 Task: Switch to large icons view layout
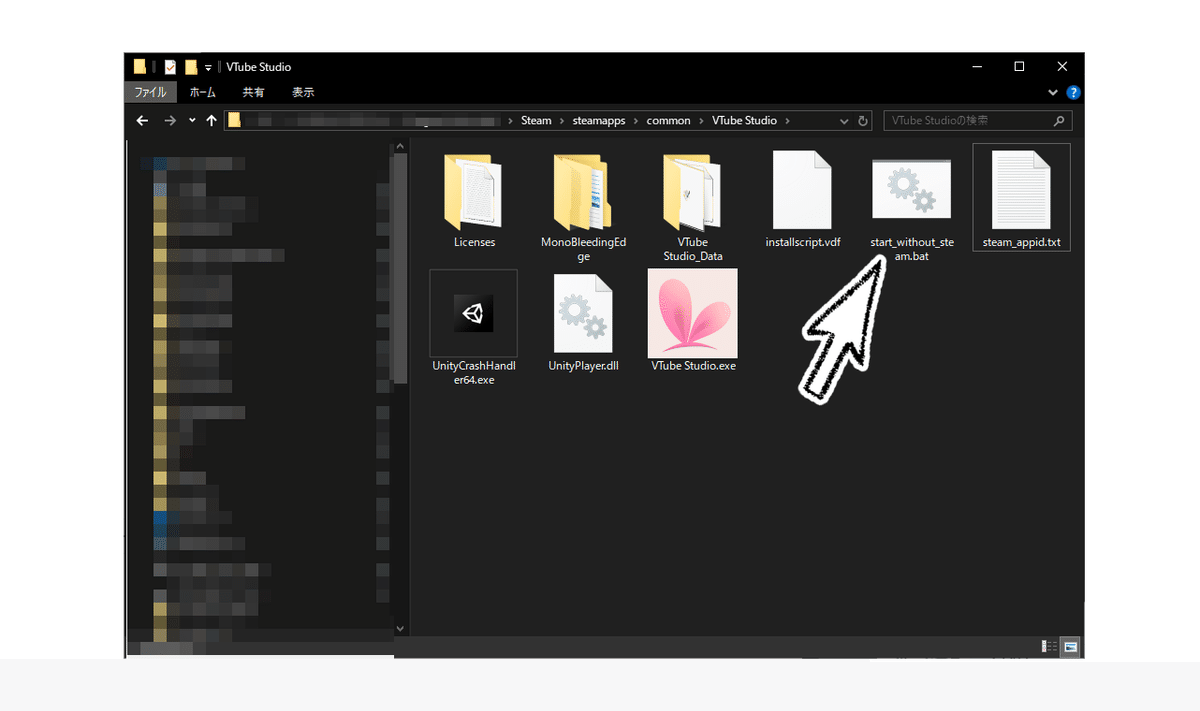pos(1071,646)
